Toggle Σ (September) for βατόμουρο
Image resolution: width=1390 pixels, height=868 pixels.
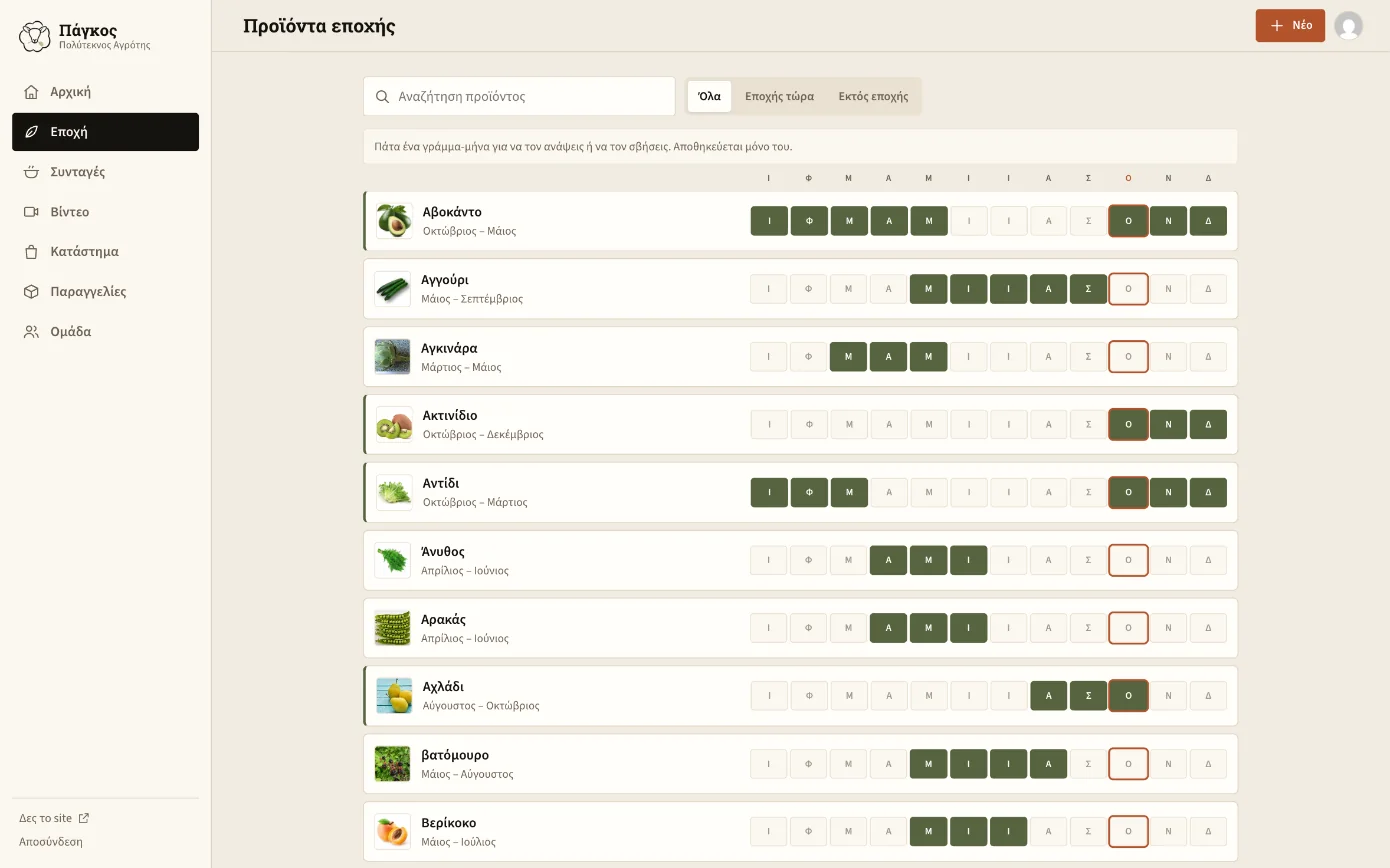1088,764
